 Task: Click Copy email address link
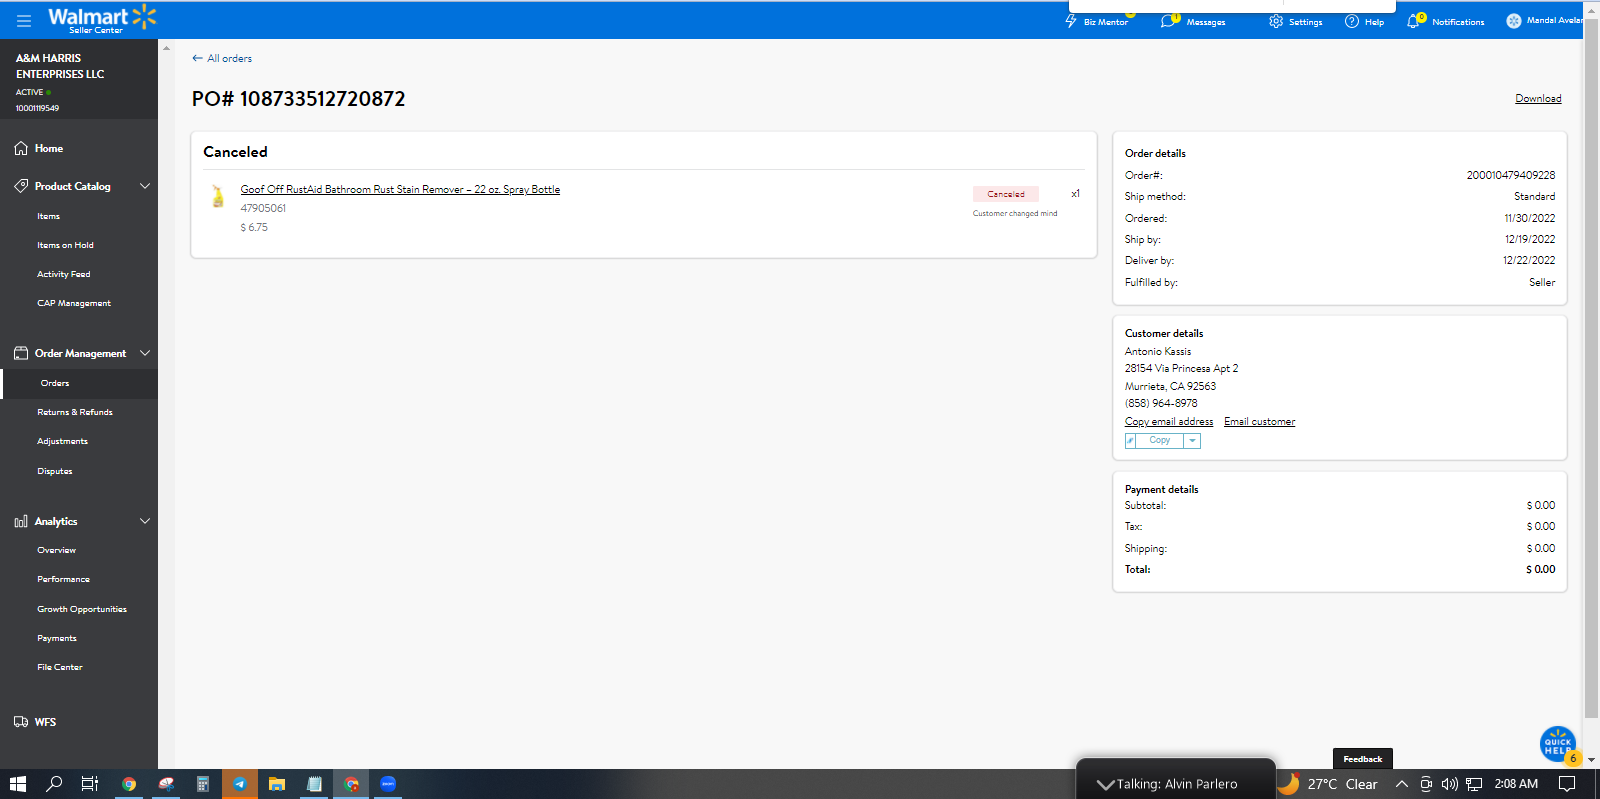(1169, 422)
